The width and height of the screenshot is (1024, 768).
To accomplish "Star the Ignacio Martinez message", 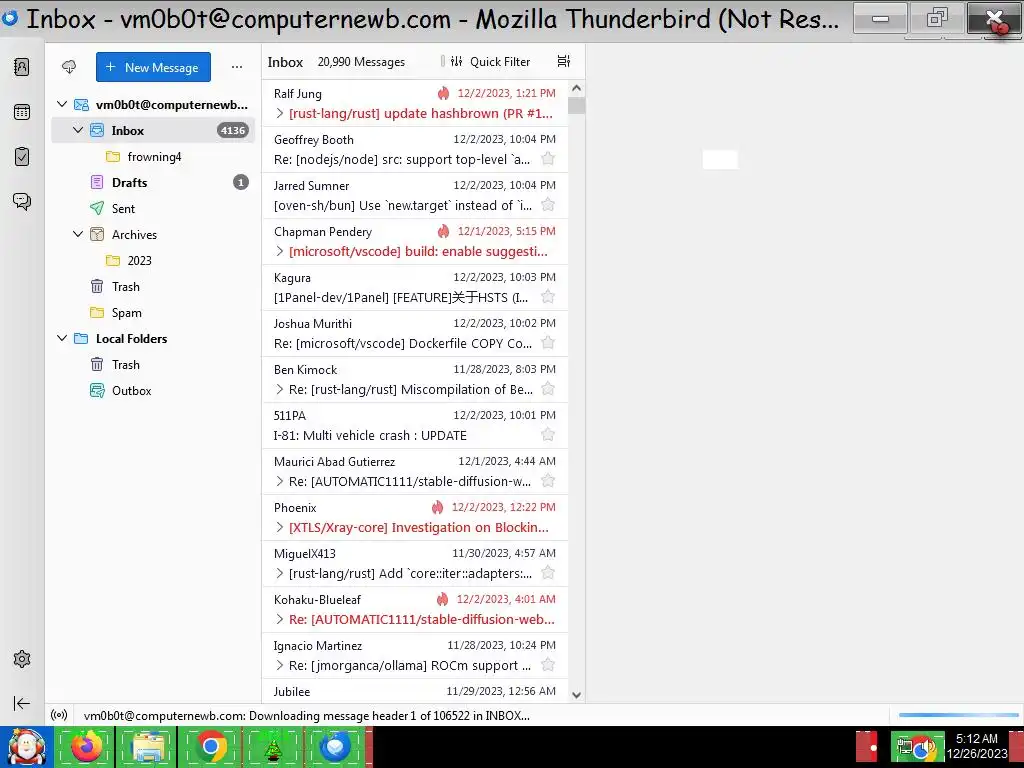I will point(549,665).
